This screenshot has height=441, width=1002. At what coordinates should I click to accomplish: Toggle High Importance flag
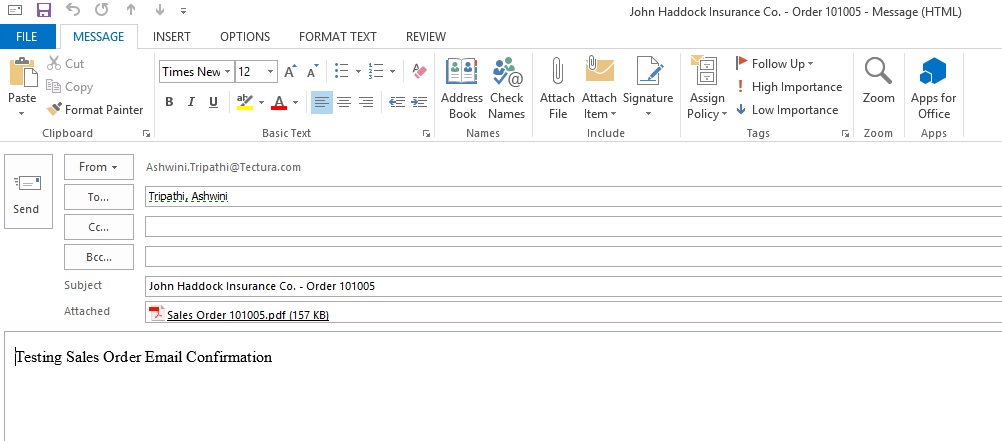point(788,87)
